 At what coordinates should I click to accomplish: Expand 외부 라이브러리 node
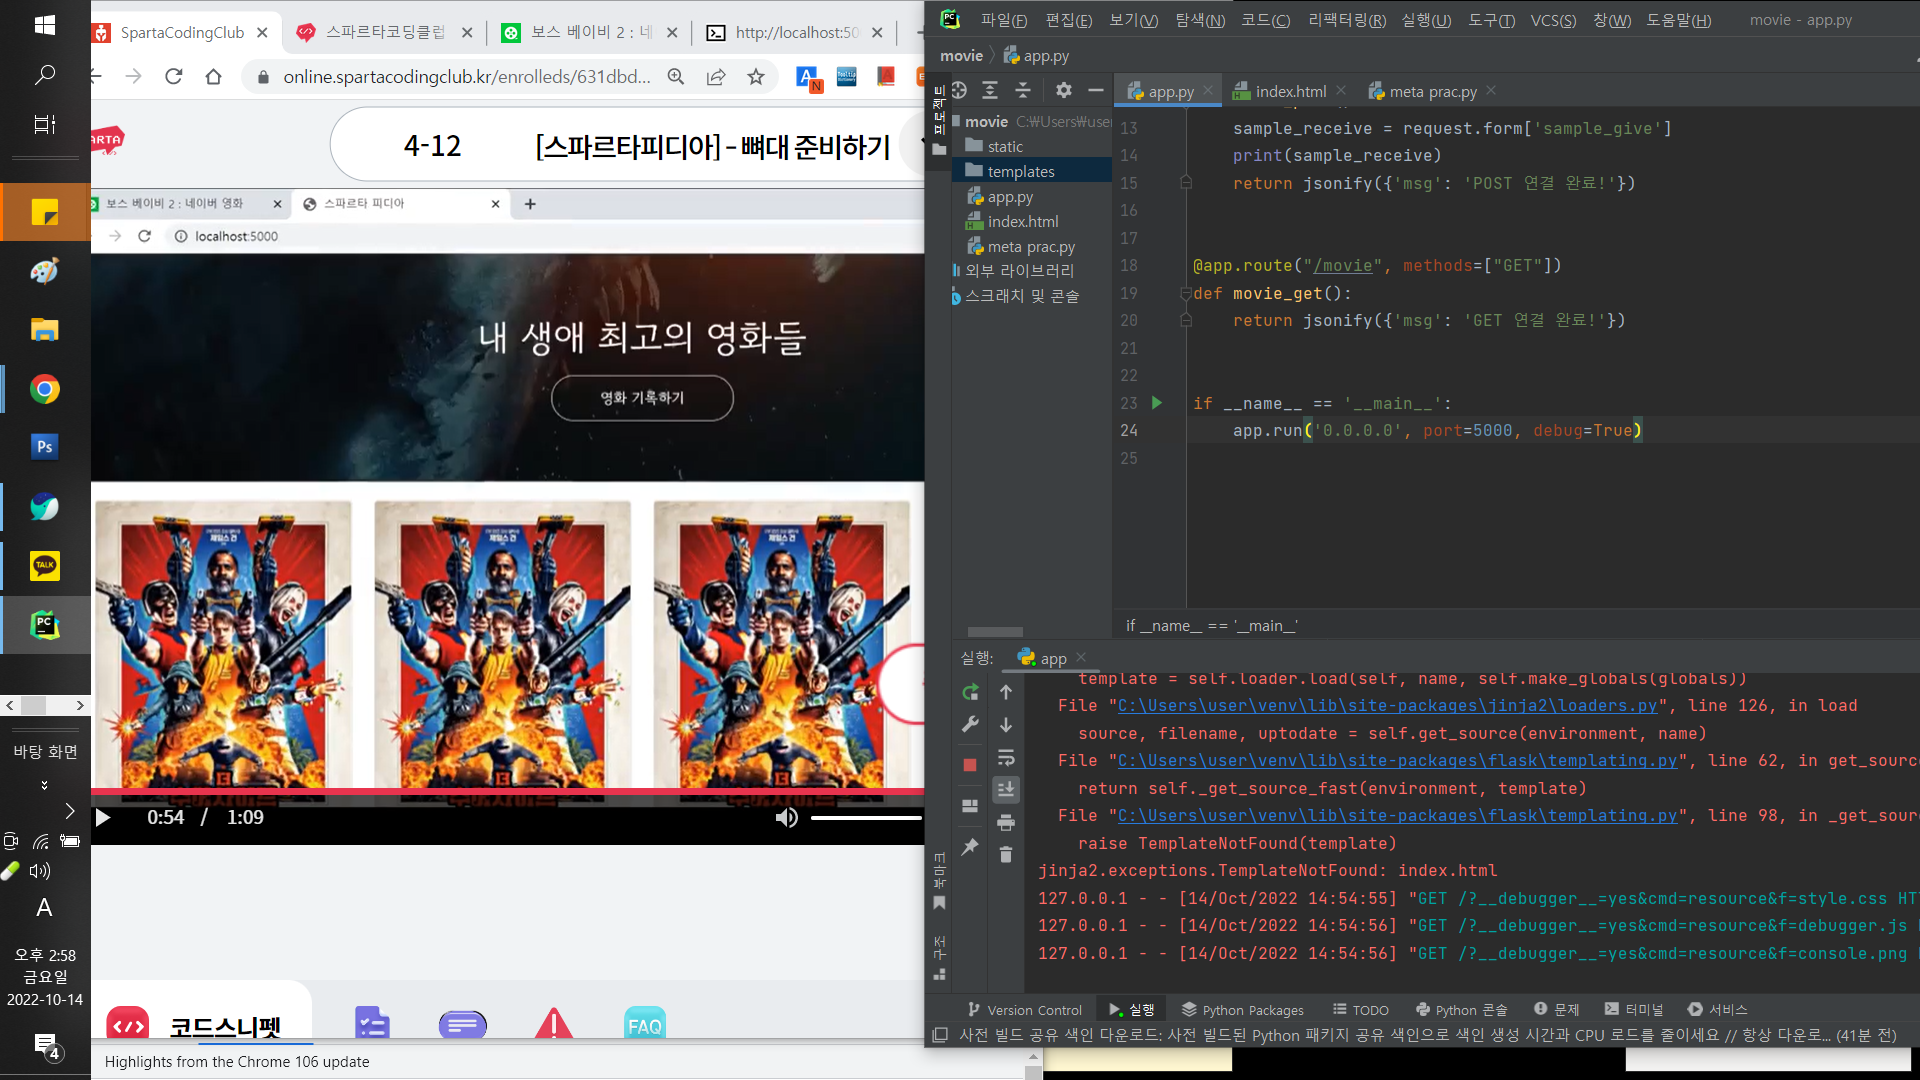click(1019, 270)
